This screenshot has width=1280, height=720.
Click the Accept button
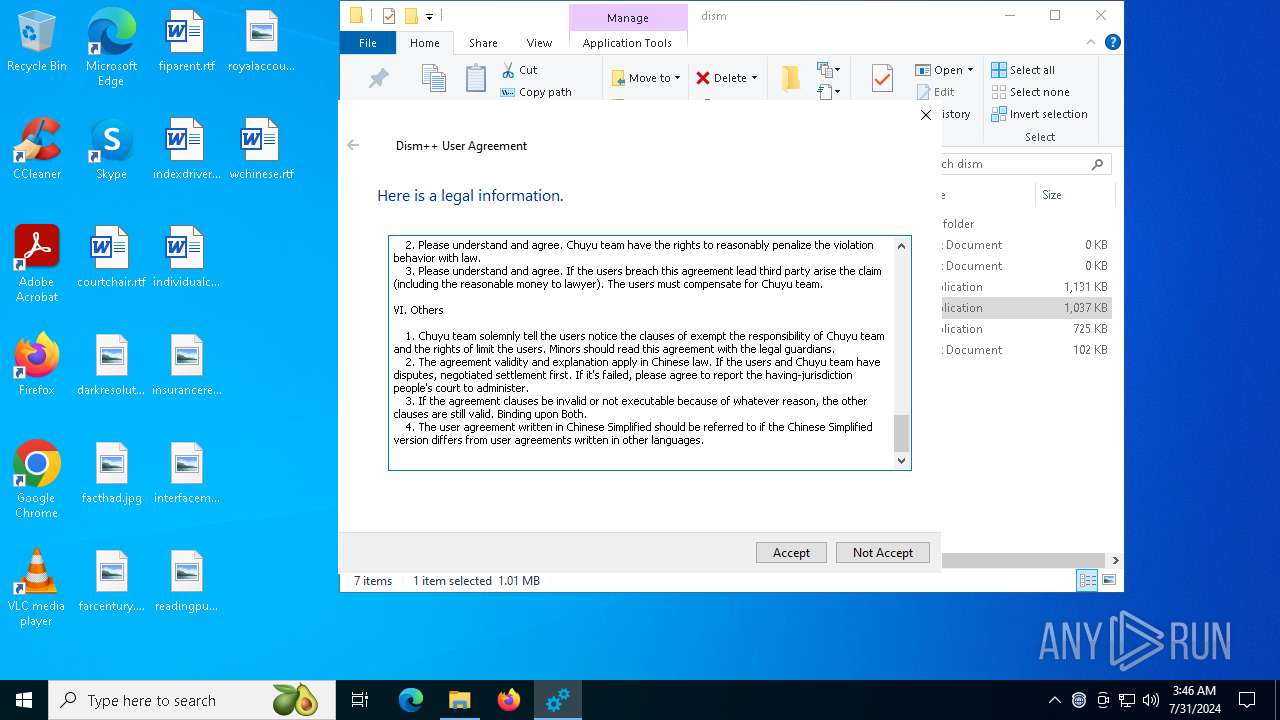pyautogui.click(x=791, y=552)
